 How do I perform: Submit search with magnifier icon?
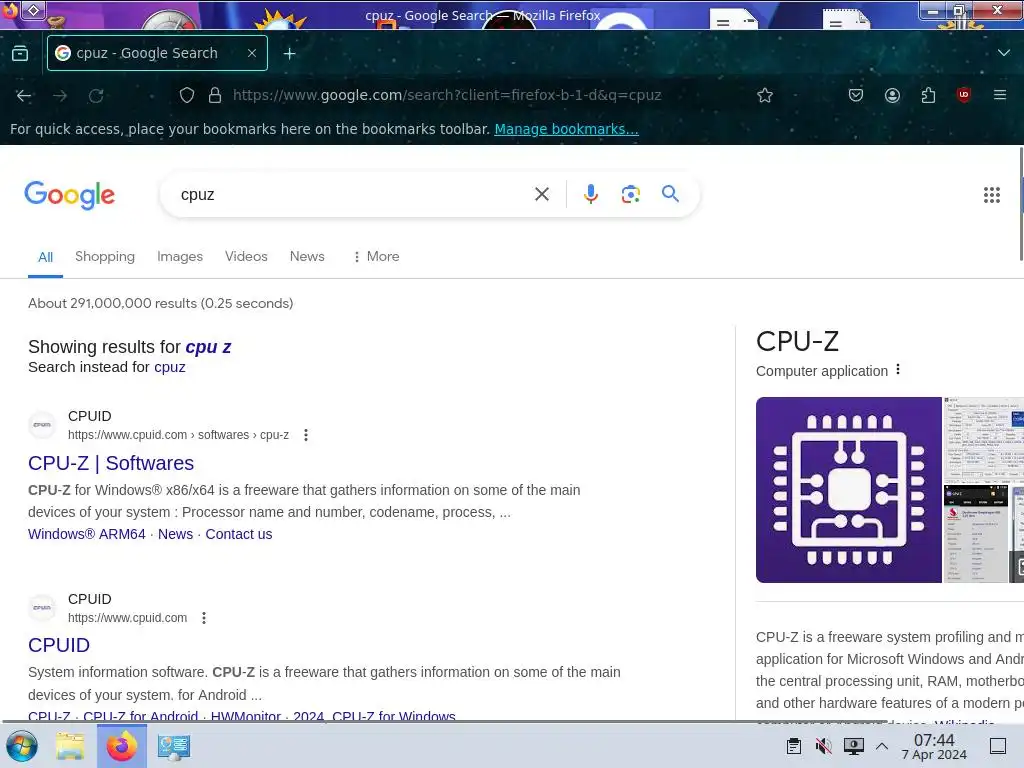pyautogui.click(x=670, y=194)
